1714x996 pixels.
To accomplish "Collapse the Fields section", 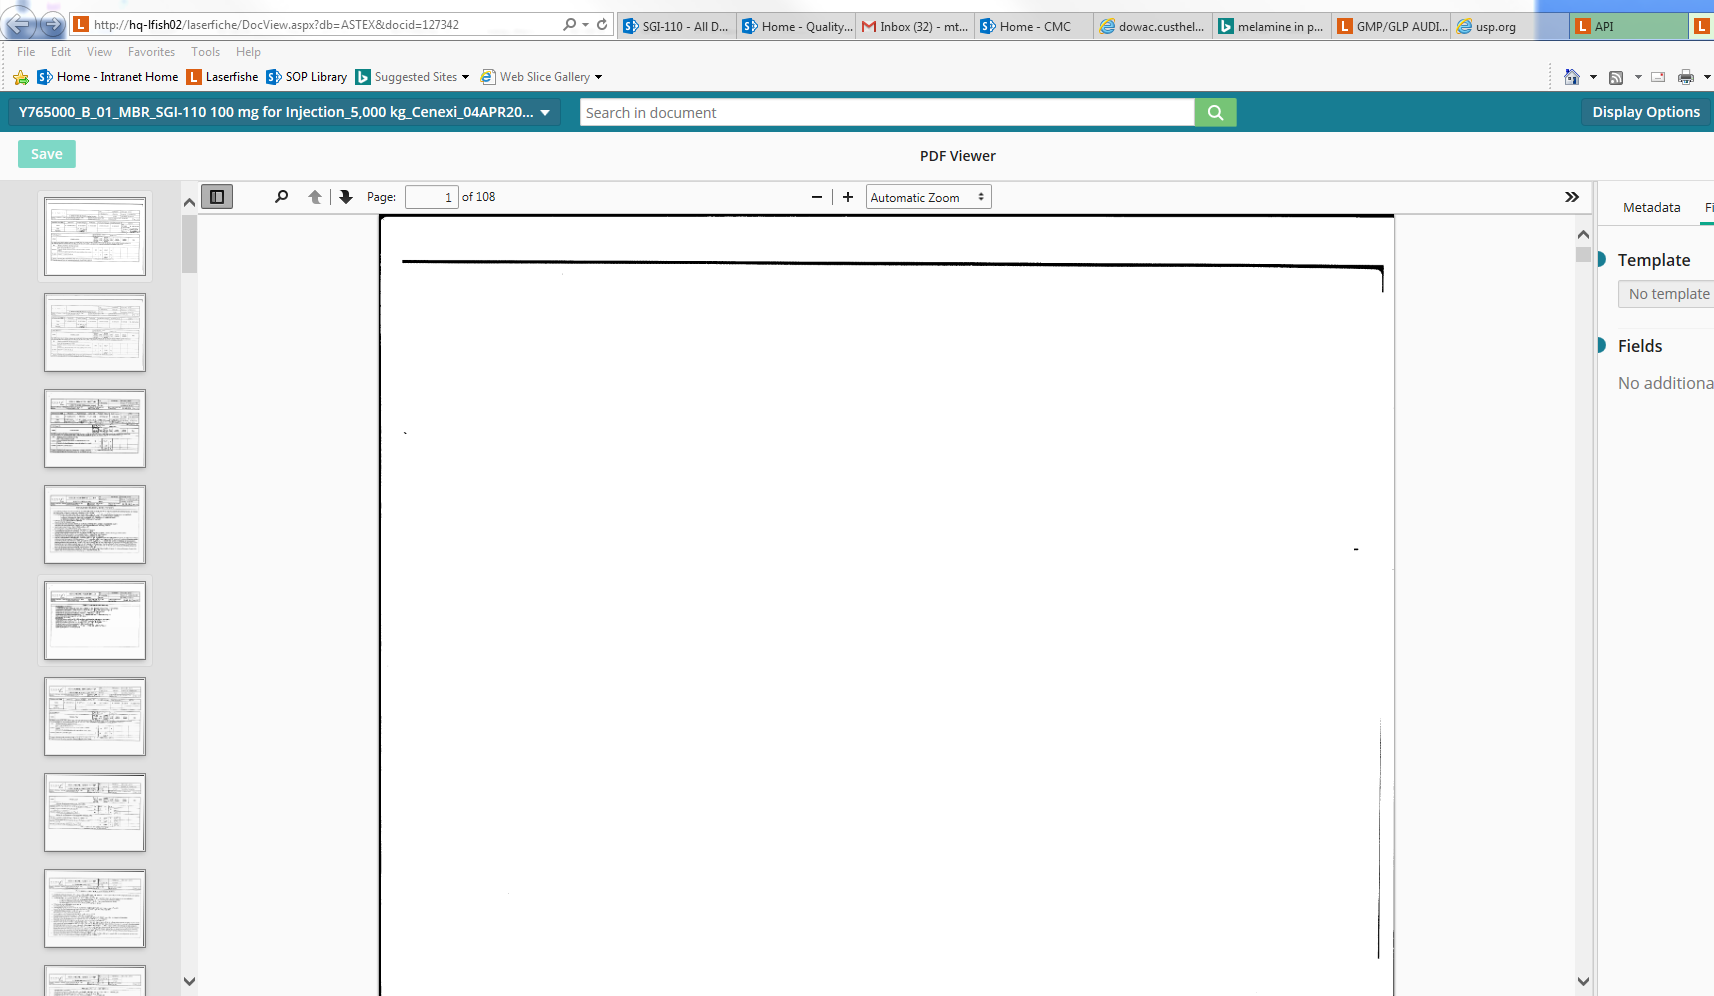I will coord(1601,346).
